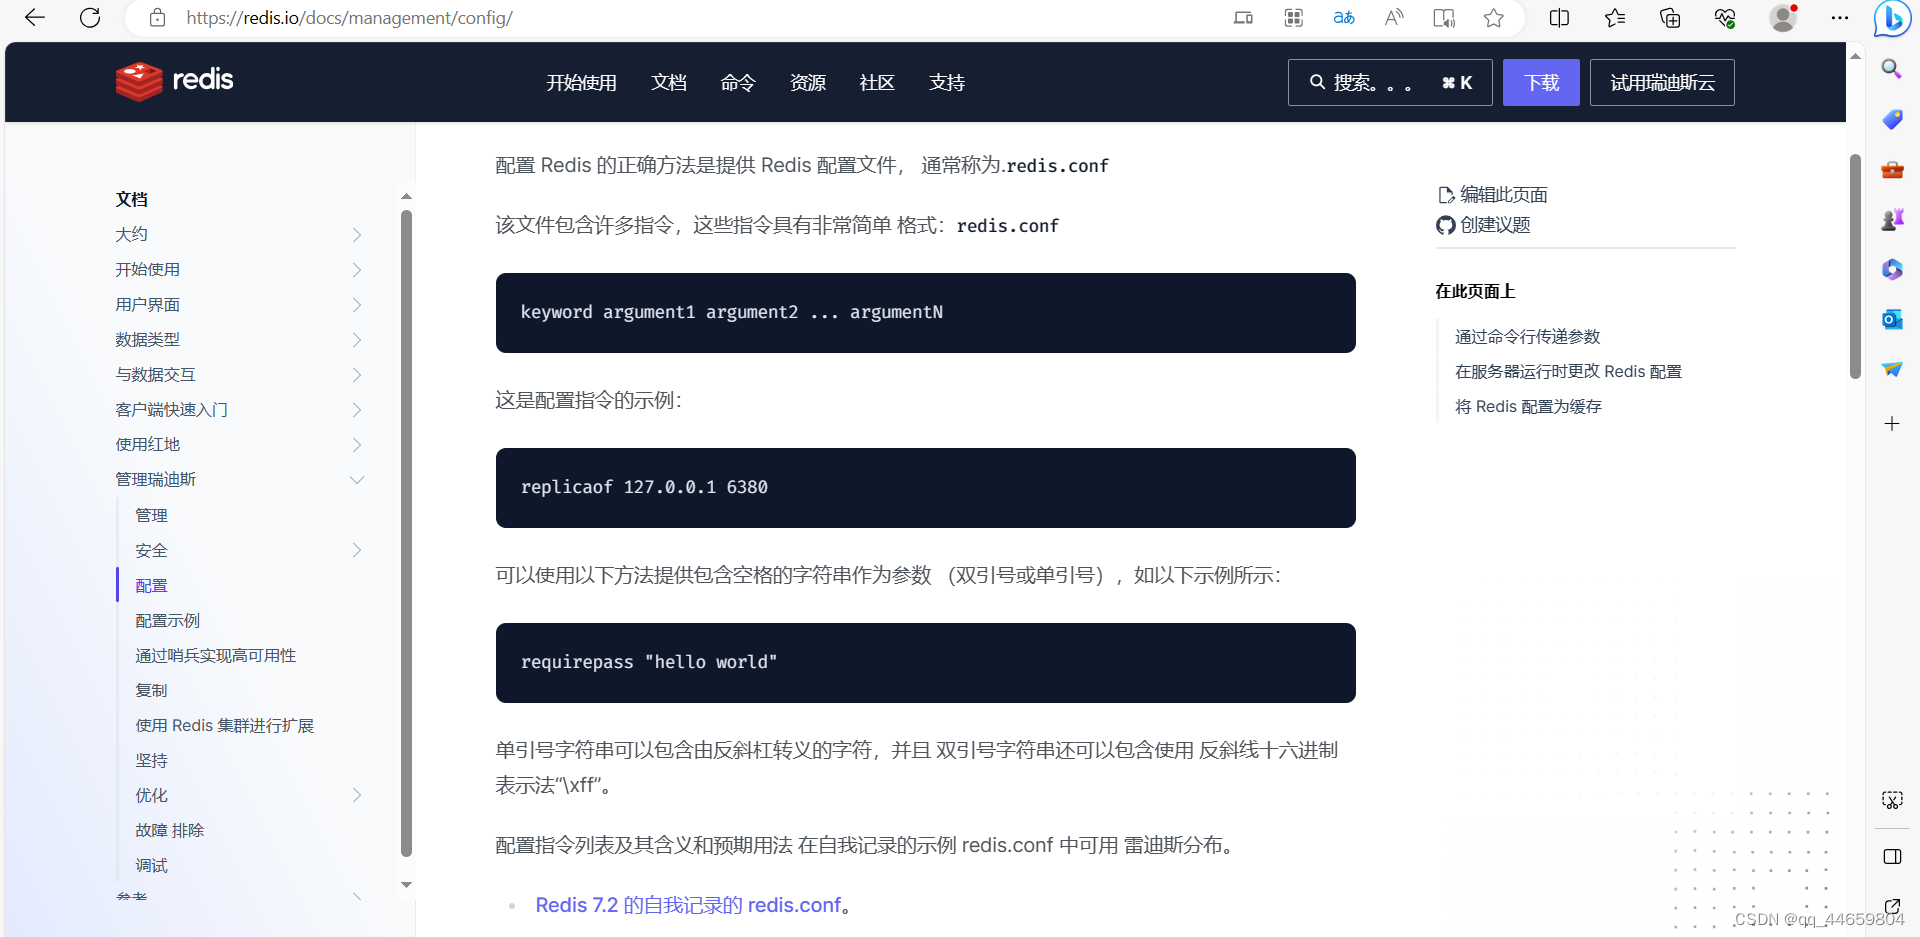Screen dimensions: 1920x937
Task: Click the sidebar scroll down arrow
Action: point(406,885)
